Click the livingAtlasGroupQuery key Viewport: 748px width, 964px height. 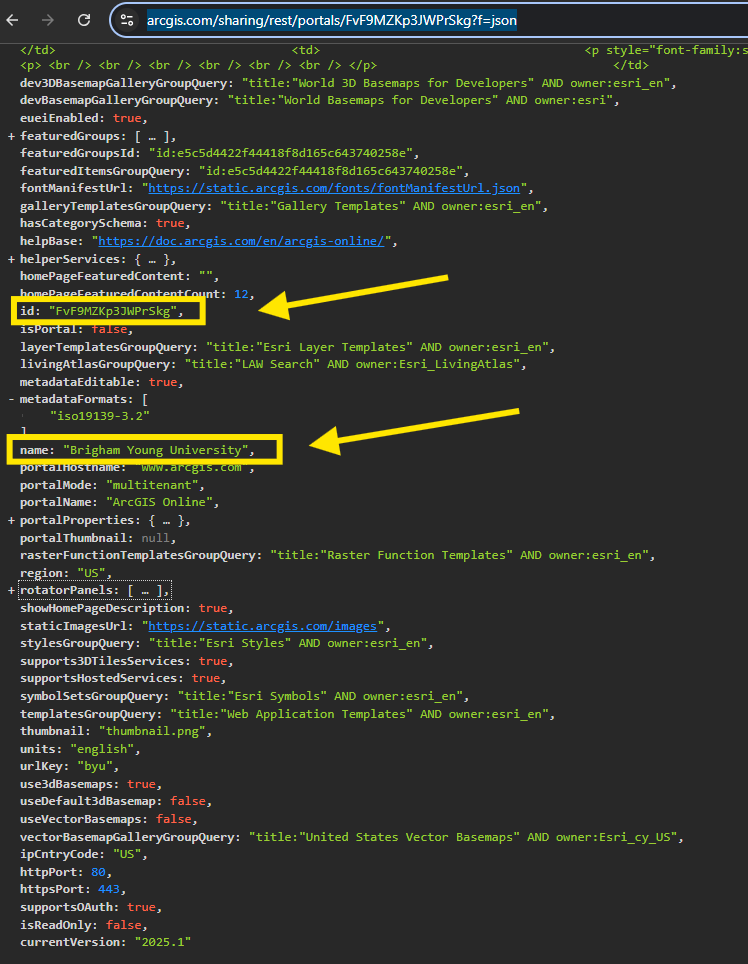tap(95, 364)
